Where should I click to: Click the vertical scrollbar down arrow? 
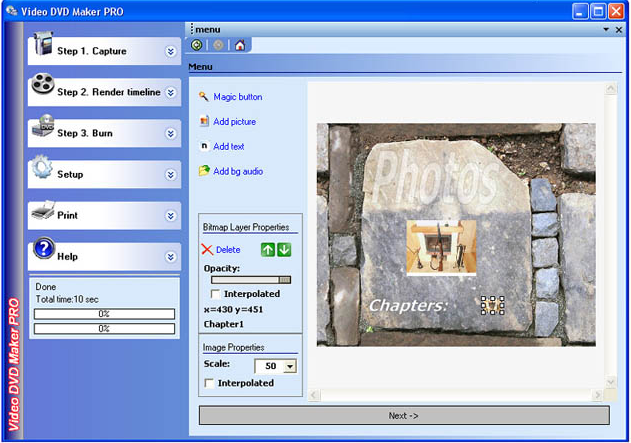coord(610,382)
